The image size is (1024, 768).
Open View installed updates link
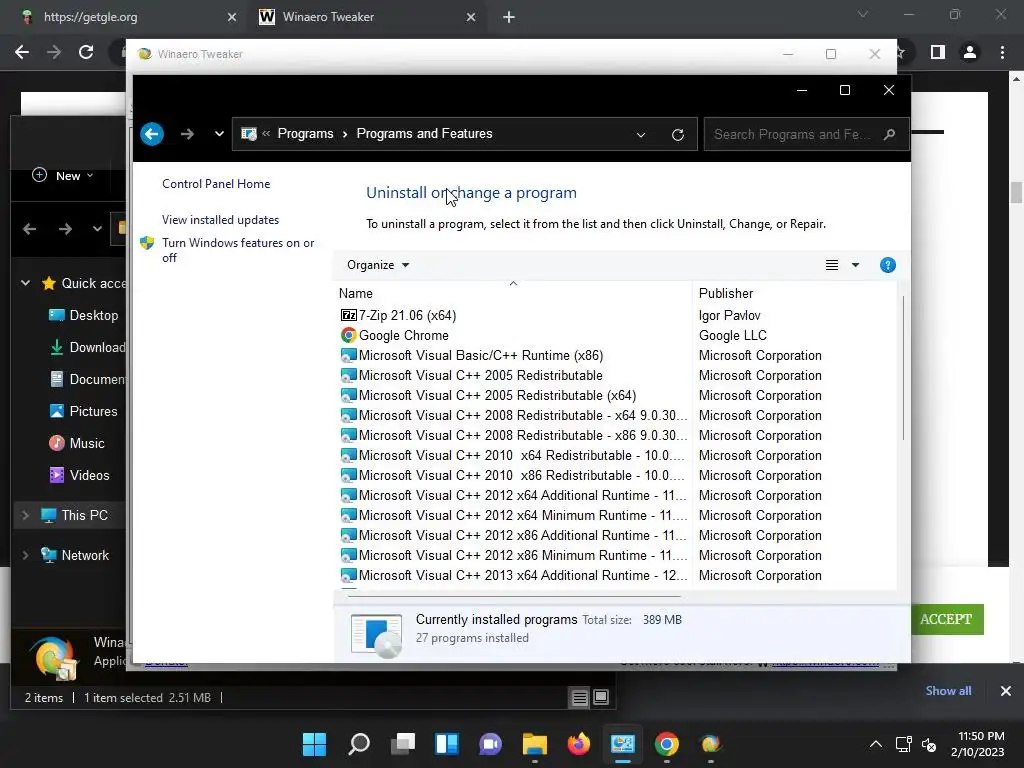tap(221, 220)
